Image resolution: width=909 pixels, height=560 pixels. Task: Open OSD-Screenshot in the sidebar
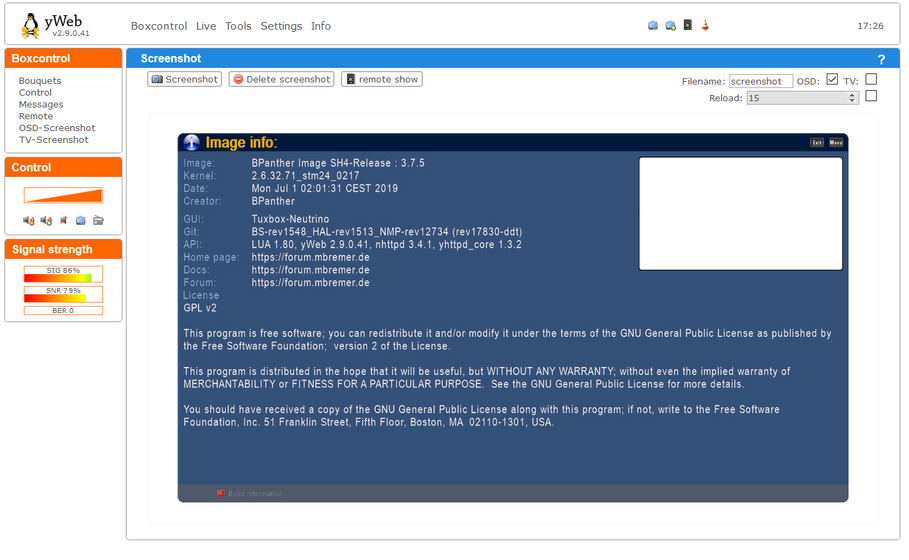pos(57,128)
